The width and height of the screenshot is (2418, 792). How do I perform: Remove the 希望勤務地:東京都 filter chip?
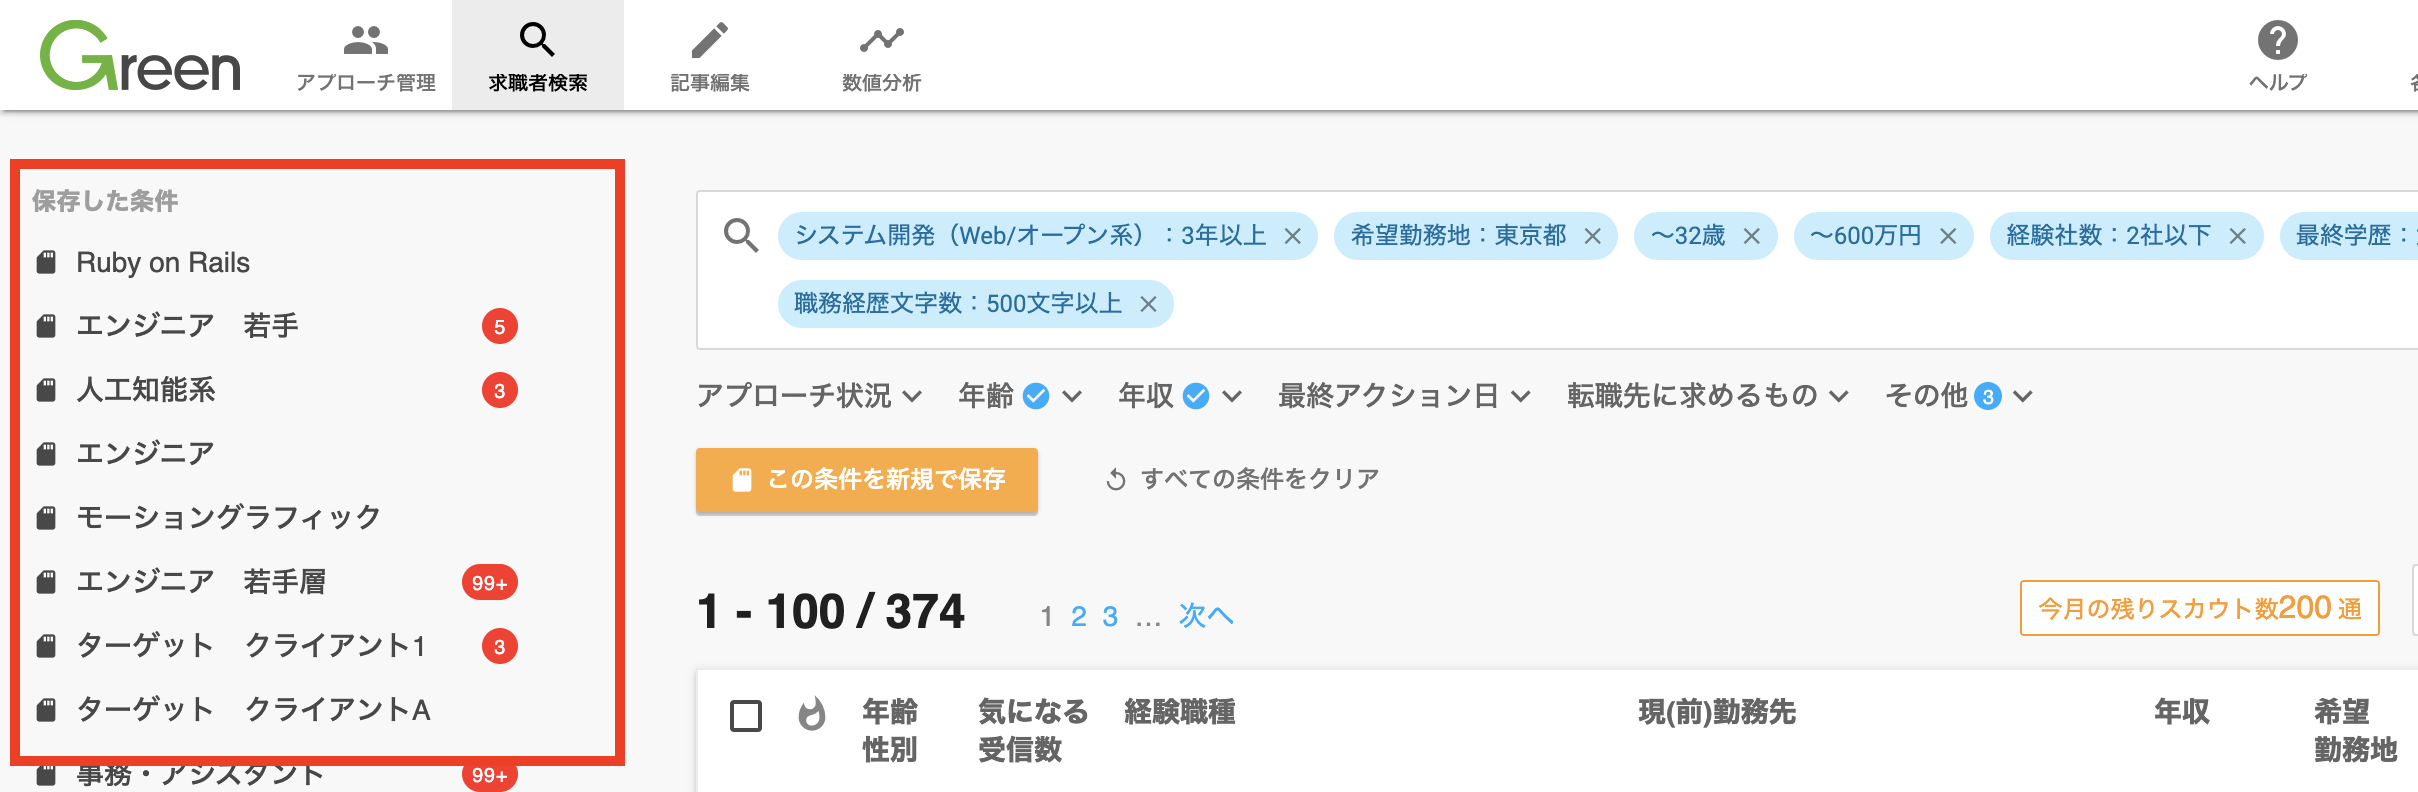point(1593,236)
